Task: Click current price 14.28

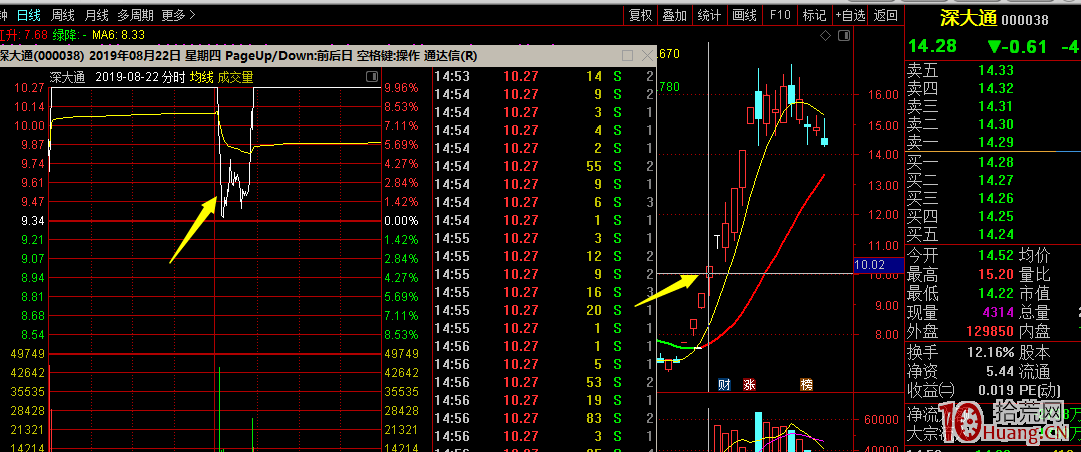Action: click(932, 46)
